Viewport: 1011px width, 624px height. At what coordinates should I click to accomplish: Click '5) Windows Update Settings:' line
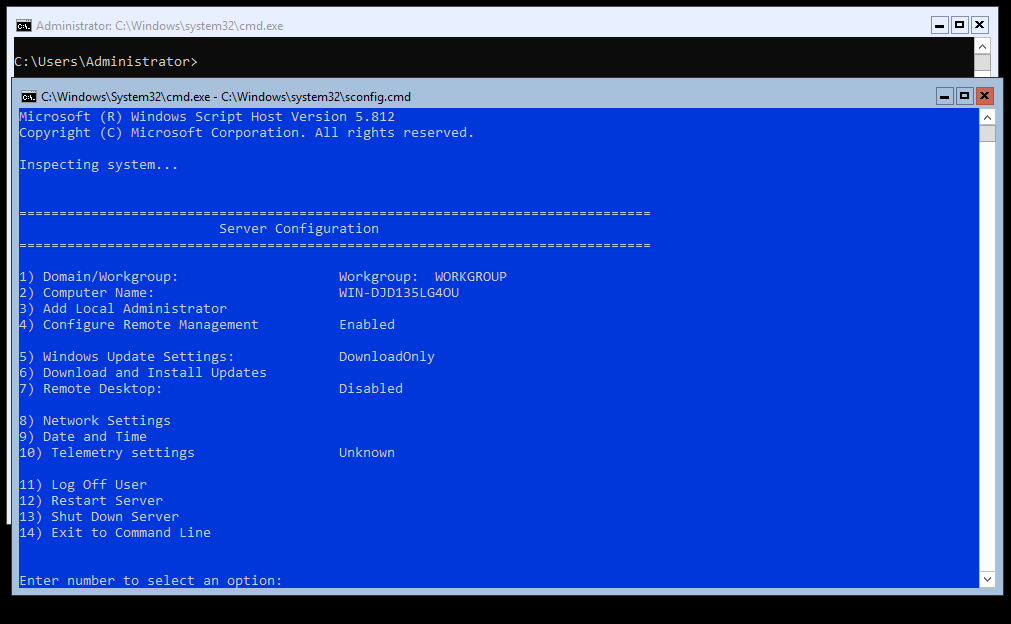(x=126, y=356)
